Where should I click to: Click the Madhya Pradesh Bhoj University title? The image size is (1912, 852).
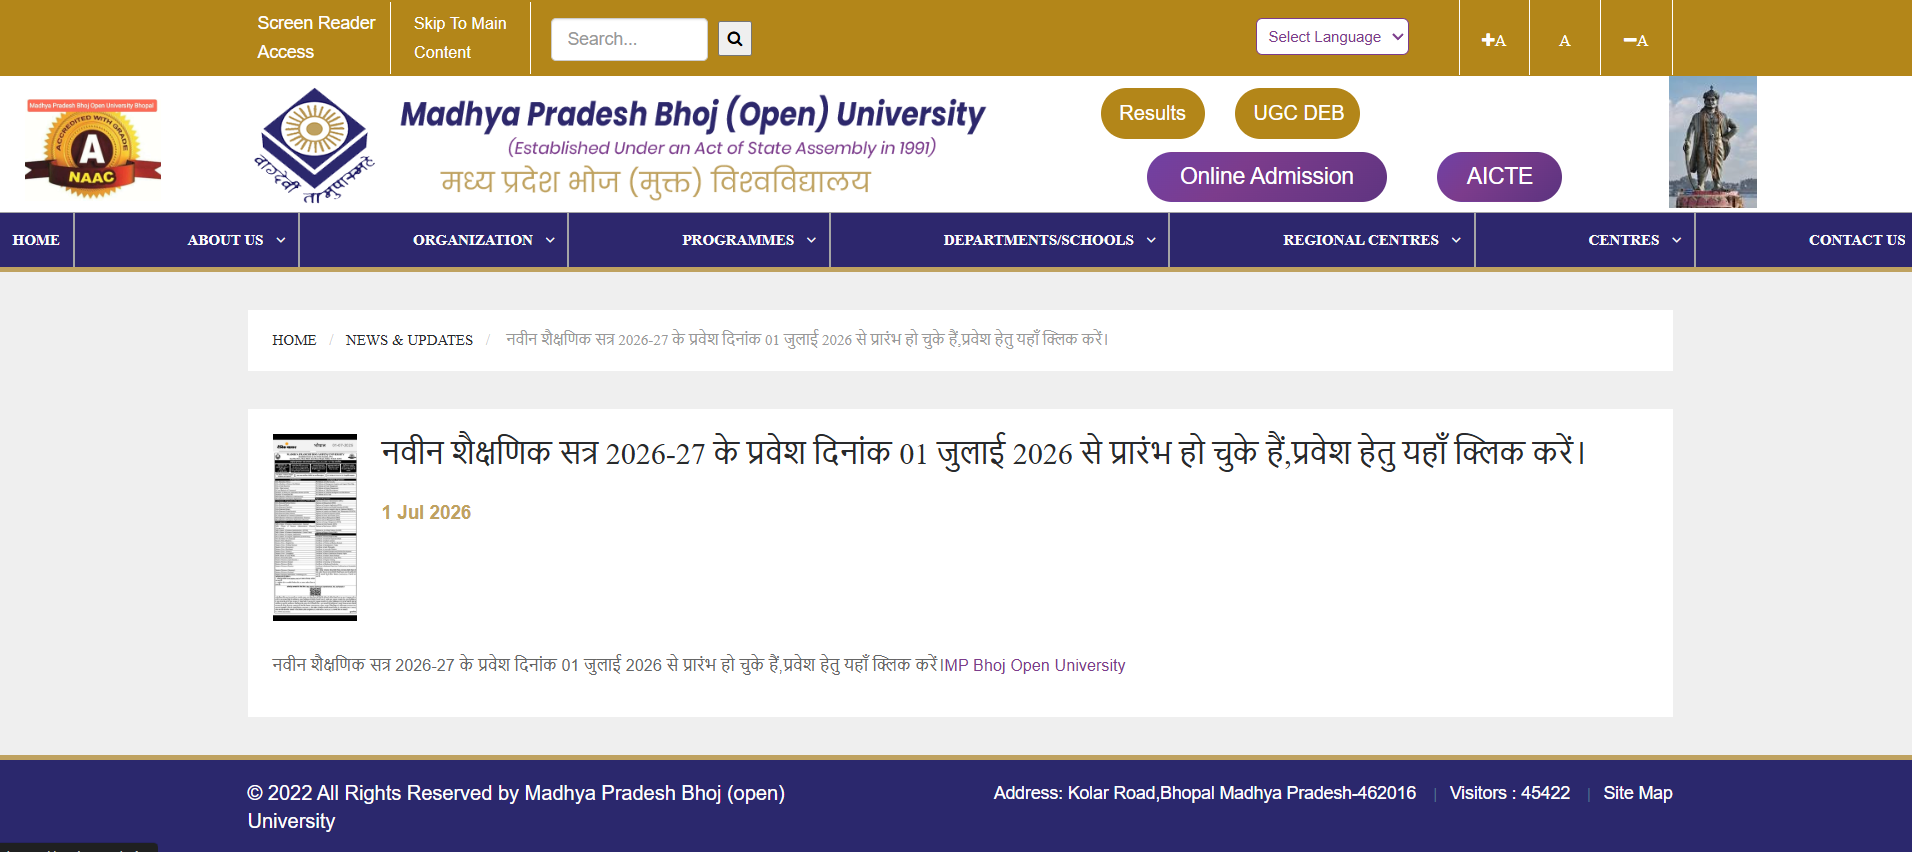pyautogui.click(x=692, y=114)
